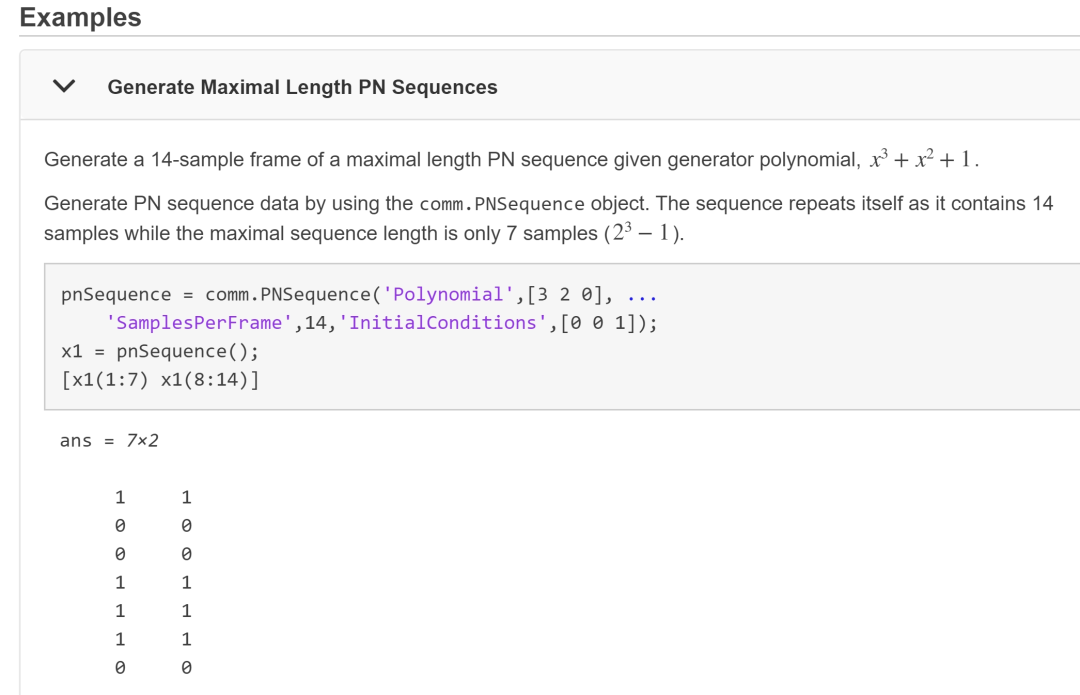
Task: Click the first row of the output matrix
Action: [x=153, y=497]
